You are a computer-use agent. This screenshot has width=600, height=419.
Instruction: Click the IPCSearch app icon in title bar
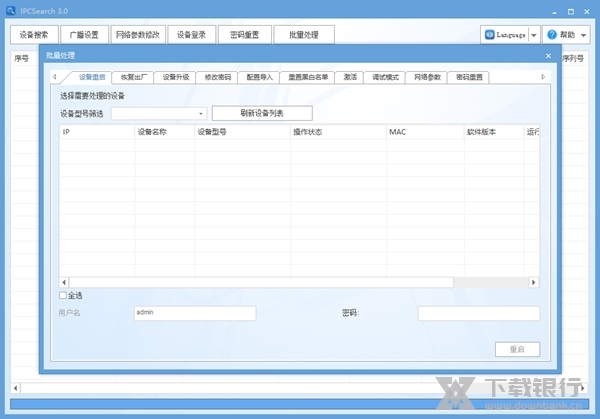click(x=11, y=11)
